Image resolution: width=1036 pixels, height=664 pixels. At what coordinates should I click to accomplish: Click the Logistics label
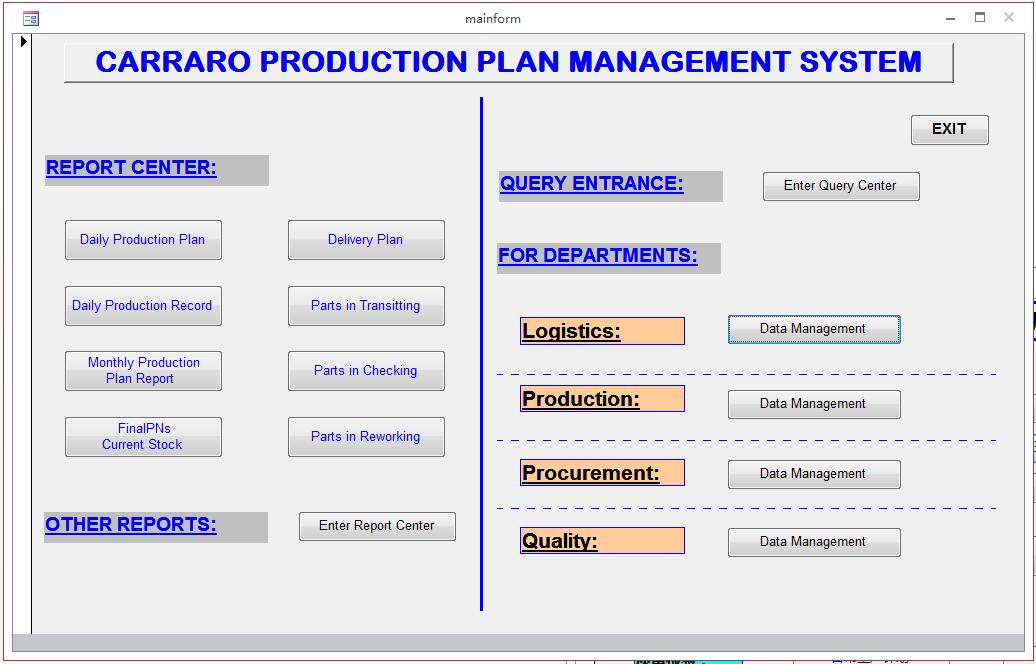602,331
